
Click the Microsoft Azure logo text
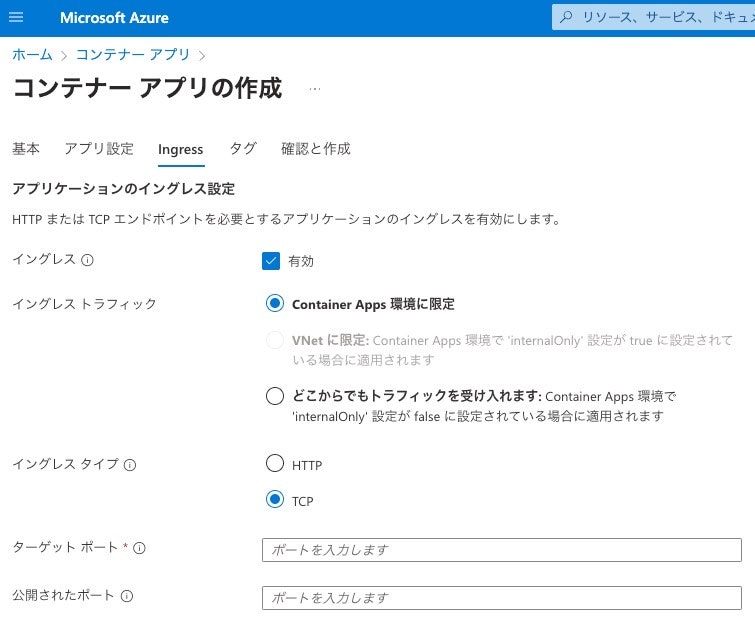[114, 18]
